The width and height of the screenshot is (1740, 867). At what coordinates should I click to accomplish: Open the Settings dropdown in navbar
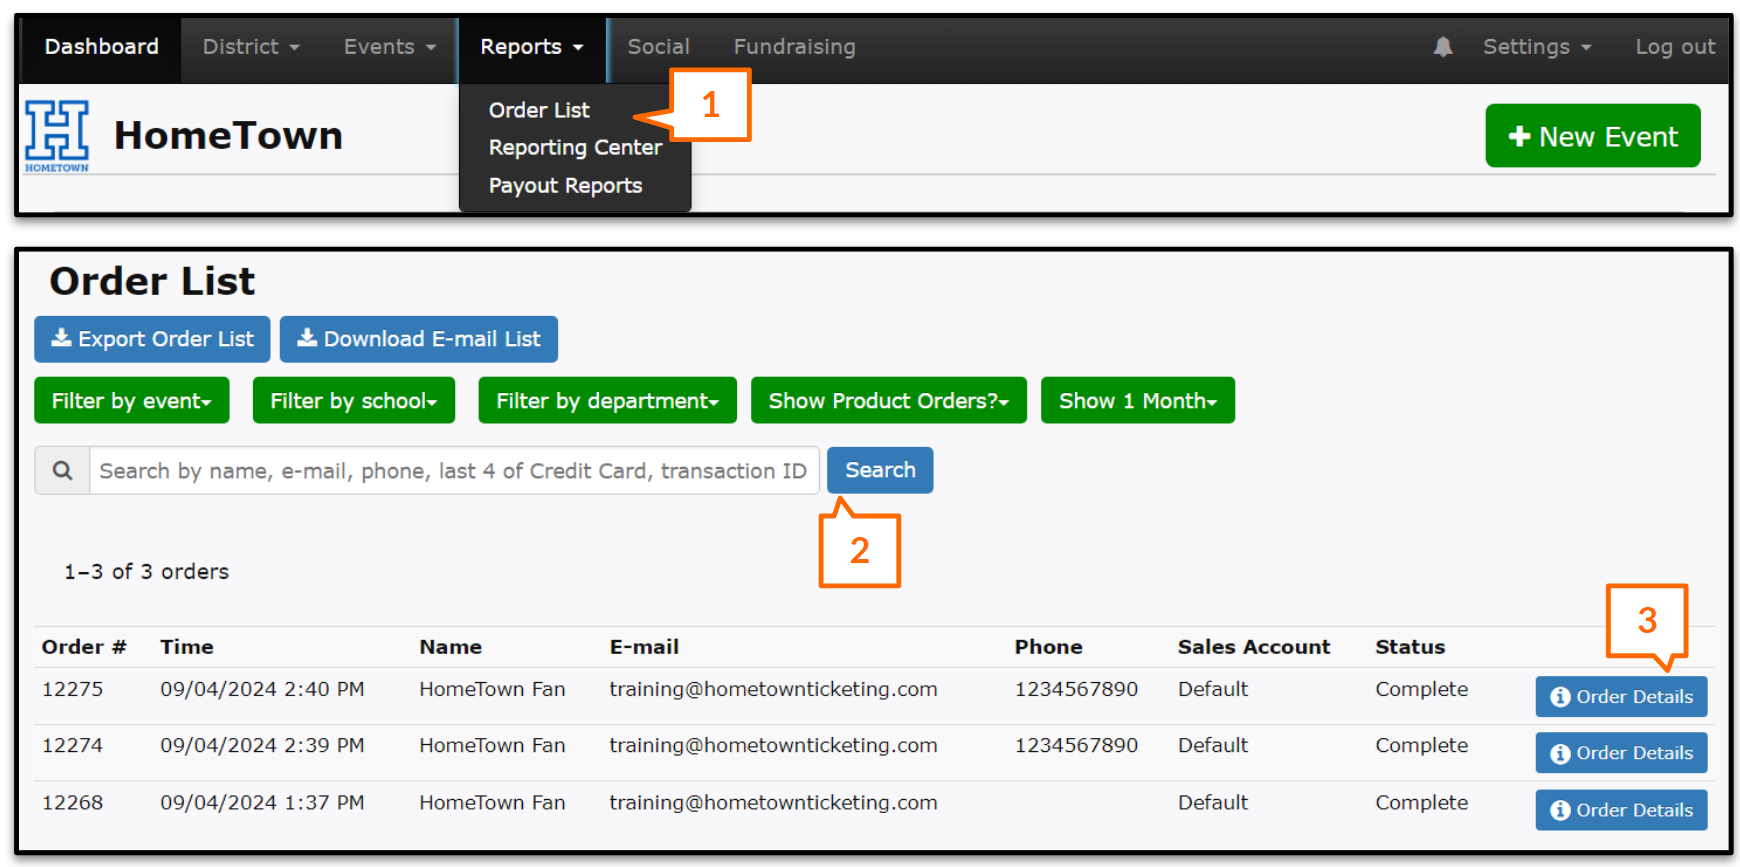1536,47
